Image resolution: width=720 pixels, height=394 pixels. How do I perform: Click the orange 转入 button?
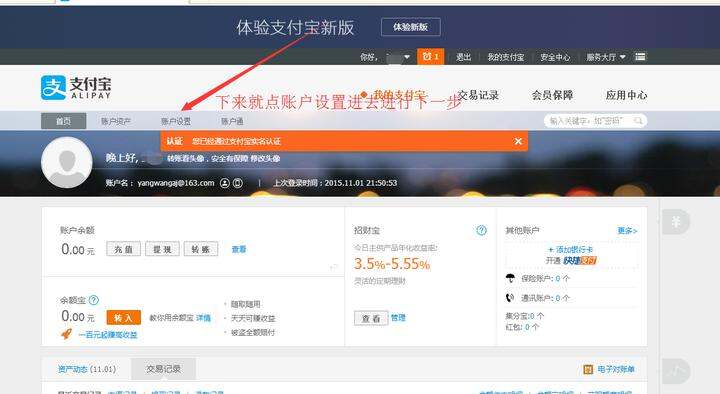124,317
